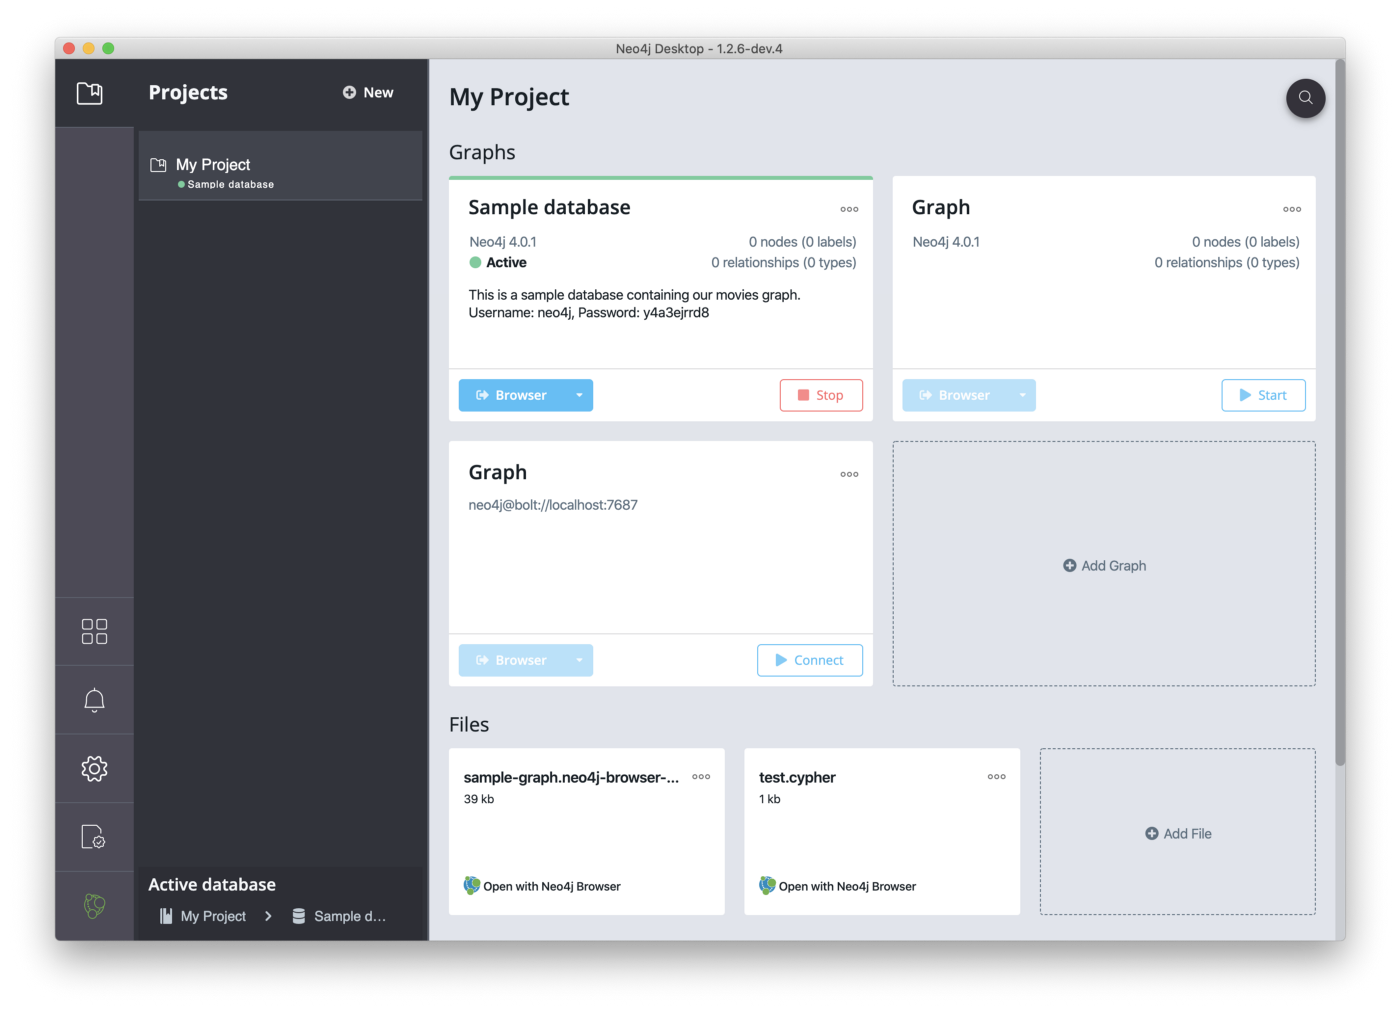The height and width of the screenshot is (1013, 1400).
Task: Click the sample-graph.neo4j-browser file name
Action: [571, 777]
